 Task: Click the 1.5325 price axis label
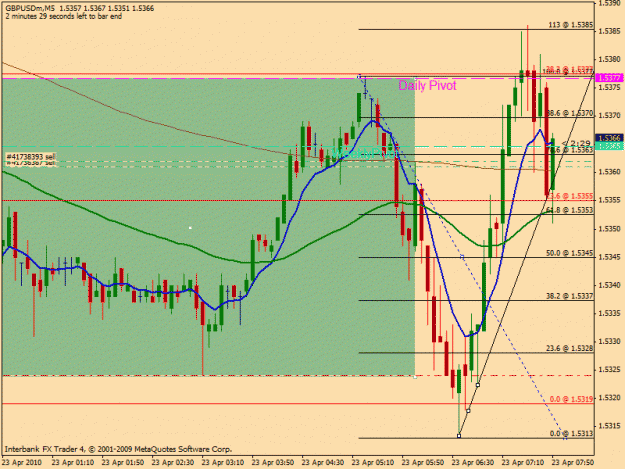tap(609, 370)
